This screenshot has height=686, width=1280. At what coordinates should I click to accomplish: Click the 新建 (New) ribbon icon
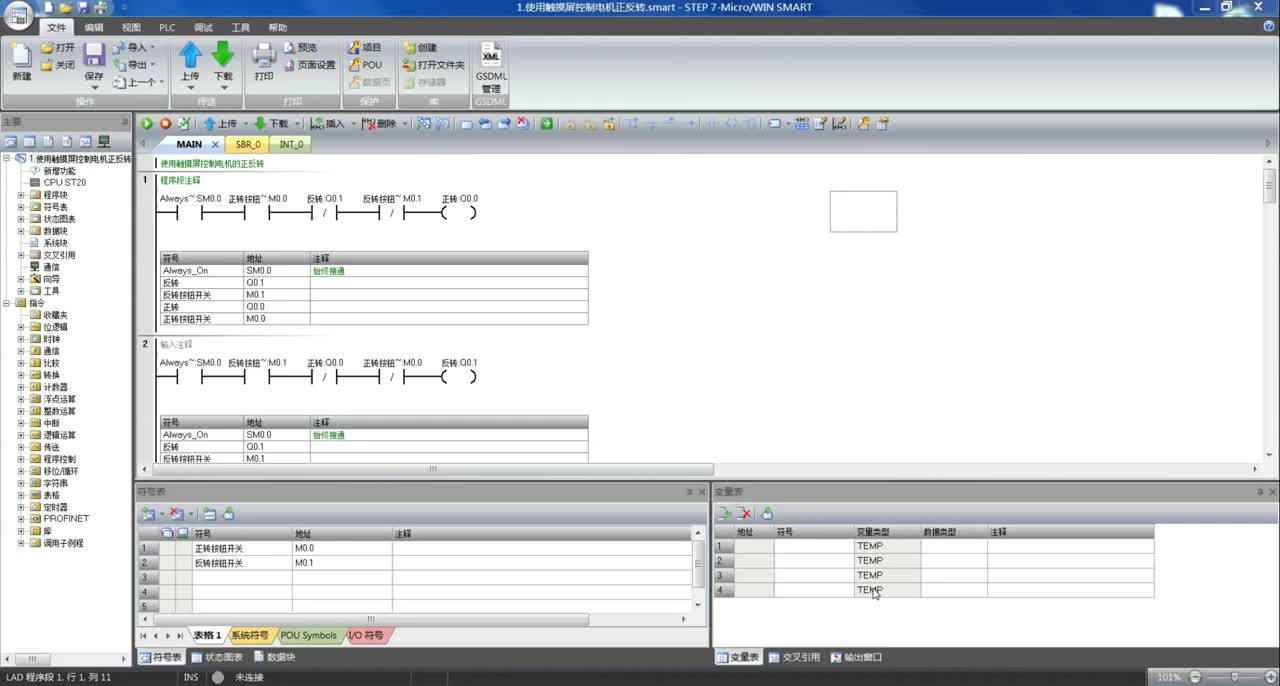[x=21, y=62]
